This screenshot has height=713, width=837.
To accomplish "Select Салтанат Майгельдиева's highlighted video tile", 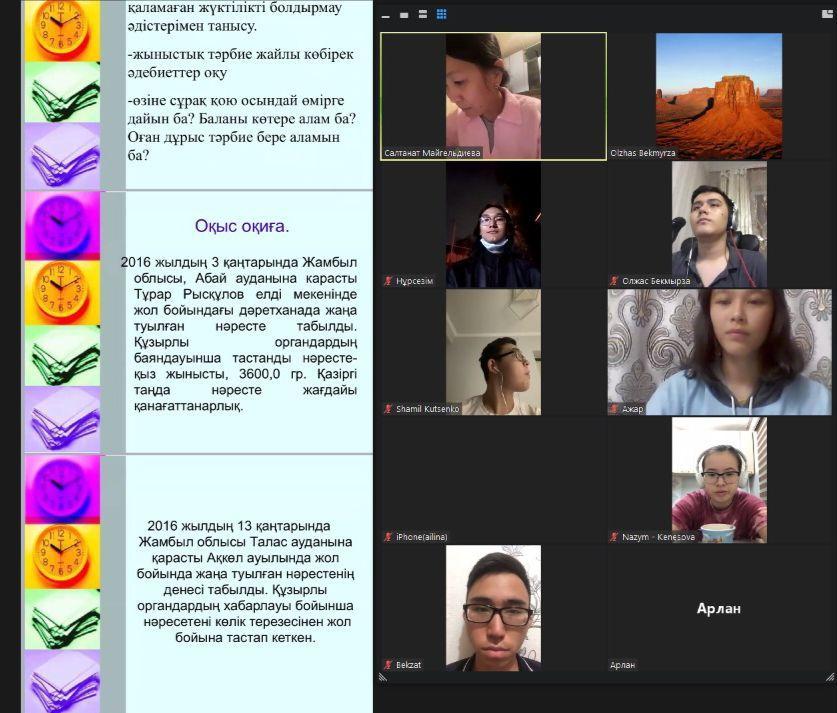I will pos(493,95).
